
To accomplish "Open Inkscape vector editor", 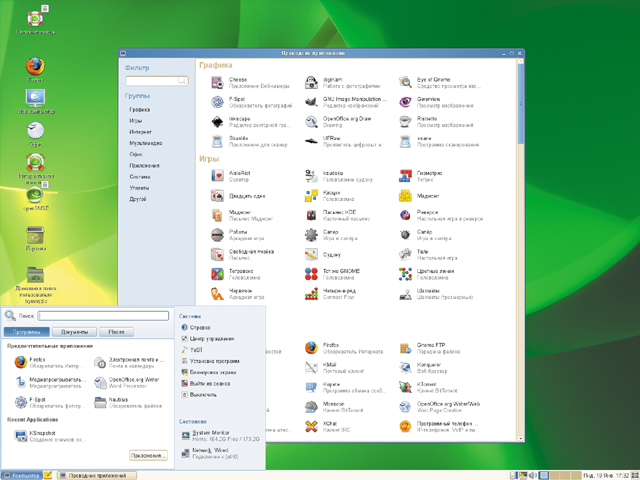I will (x=250, y=122).
